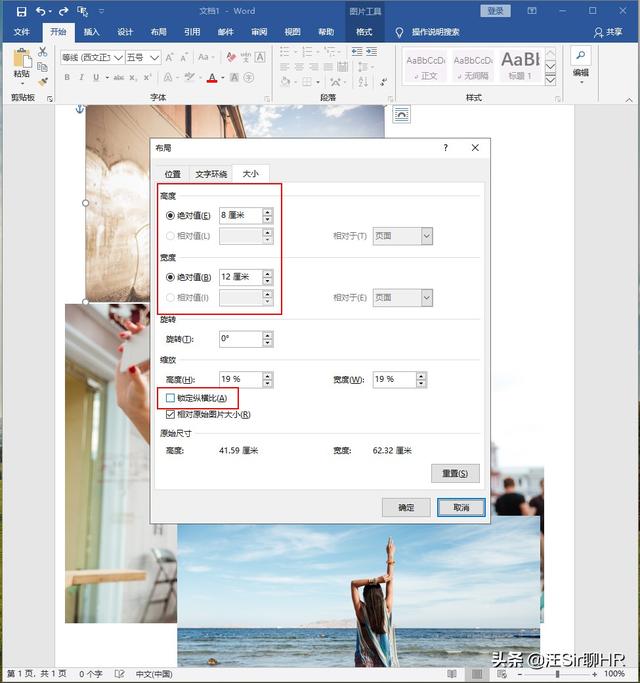The height and width of the screenshot is (683, 640).
Task: Click the scale width percent field
Action: tap(395, 379)
